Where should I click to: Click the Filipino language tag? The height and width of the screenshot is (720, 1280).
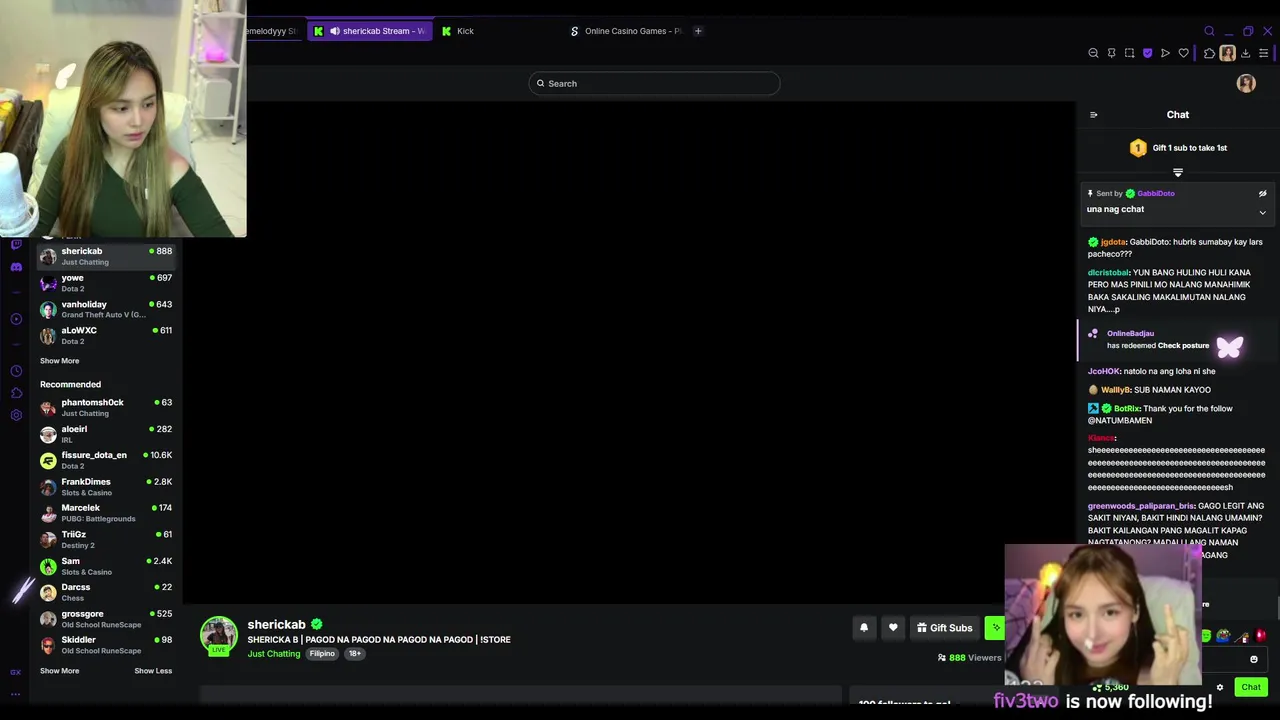point(322,654)
